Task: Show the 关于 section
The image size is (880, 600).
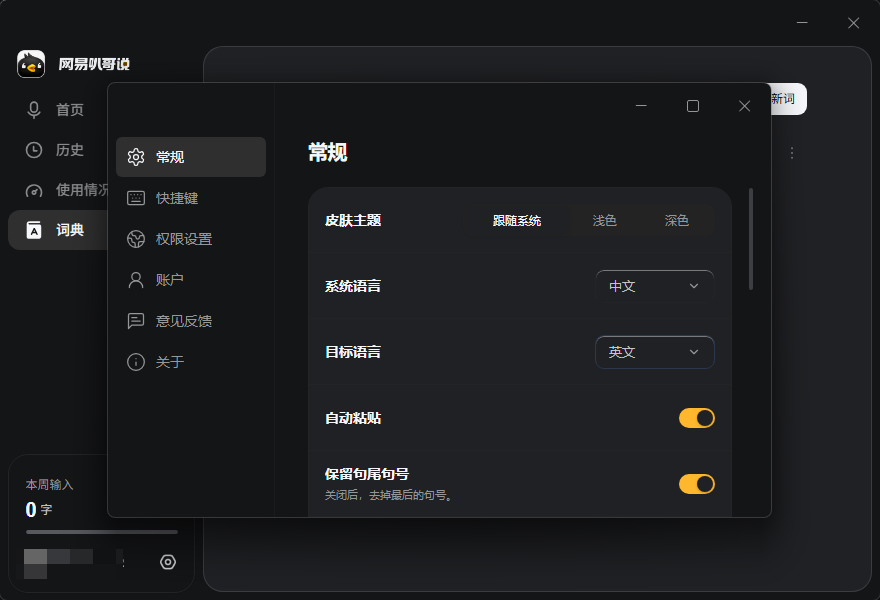Action: click(191, 362)
